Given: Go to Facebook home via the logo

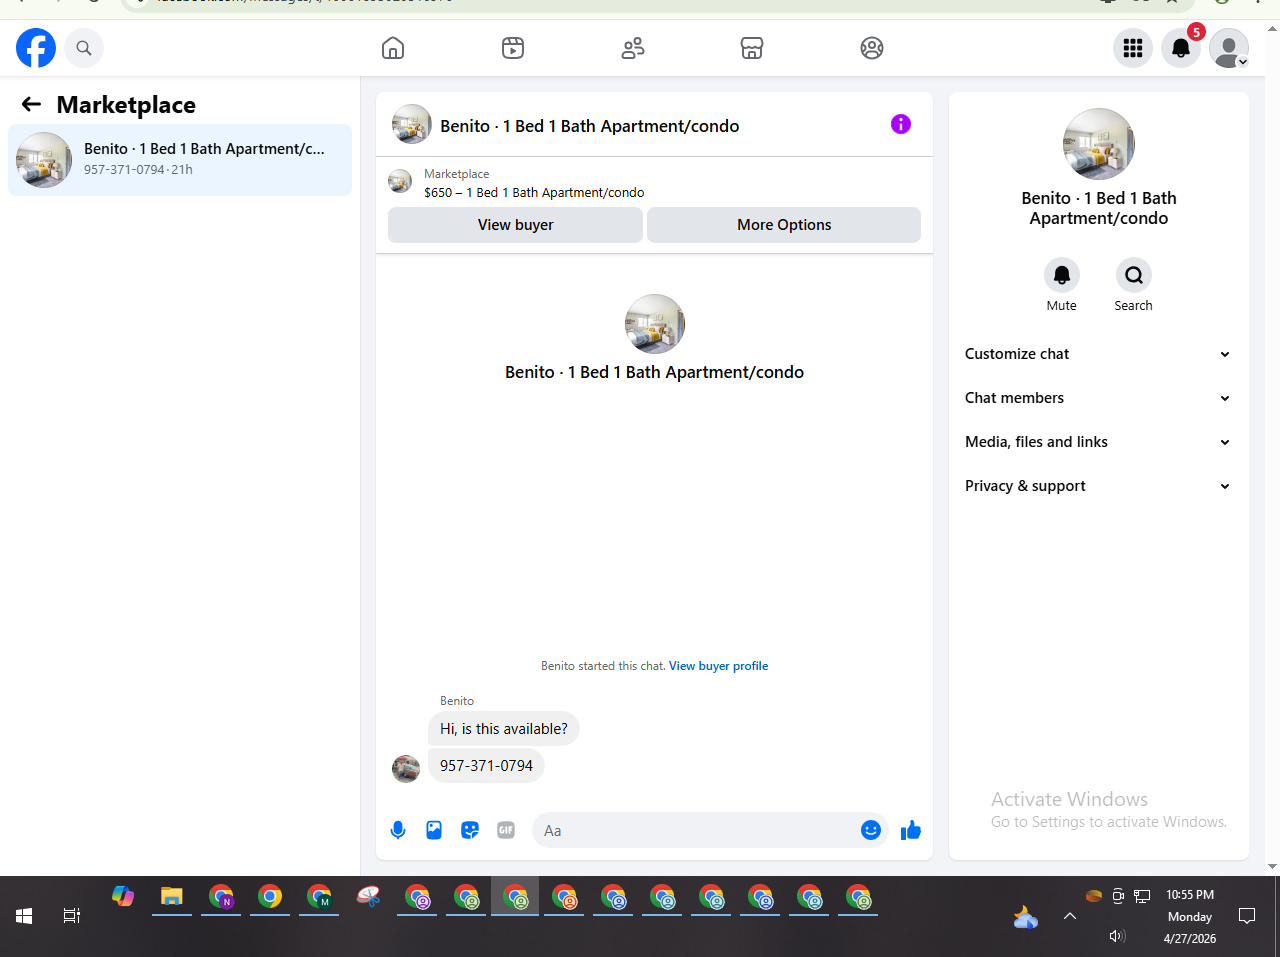Looking at the screenshot, I should 36,48.
